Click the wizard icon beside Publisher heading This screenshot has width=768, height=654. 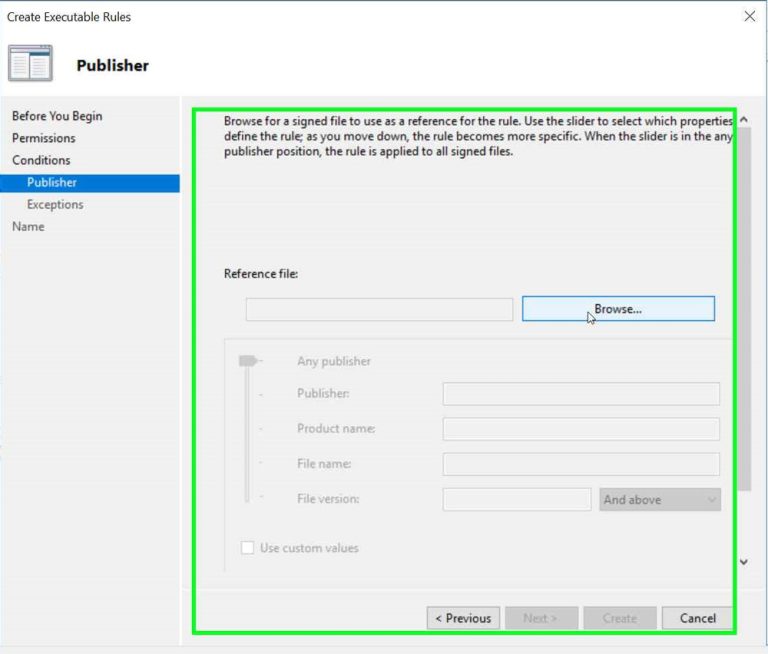pos(30,64)
